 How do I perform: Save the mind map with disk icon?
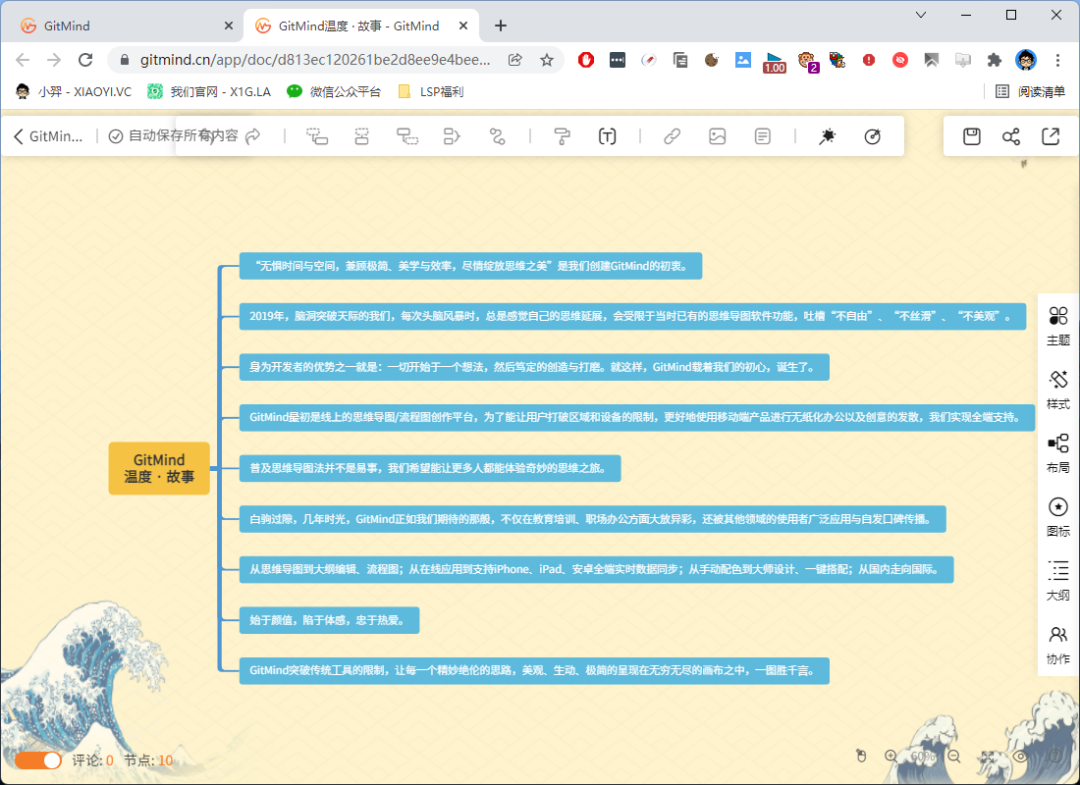point(971,136)
